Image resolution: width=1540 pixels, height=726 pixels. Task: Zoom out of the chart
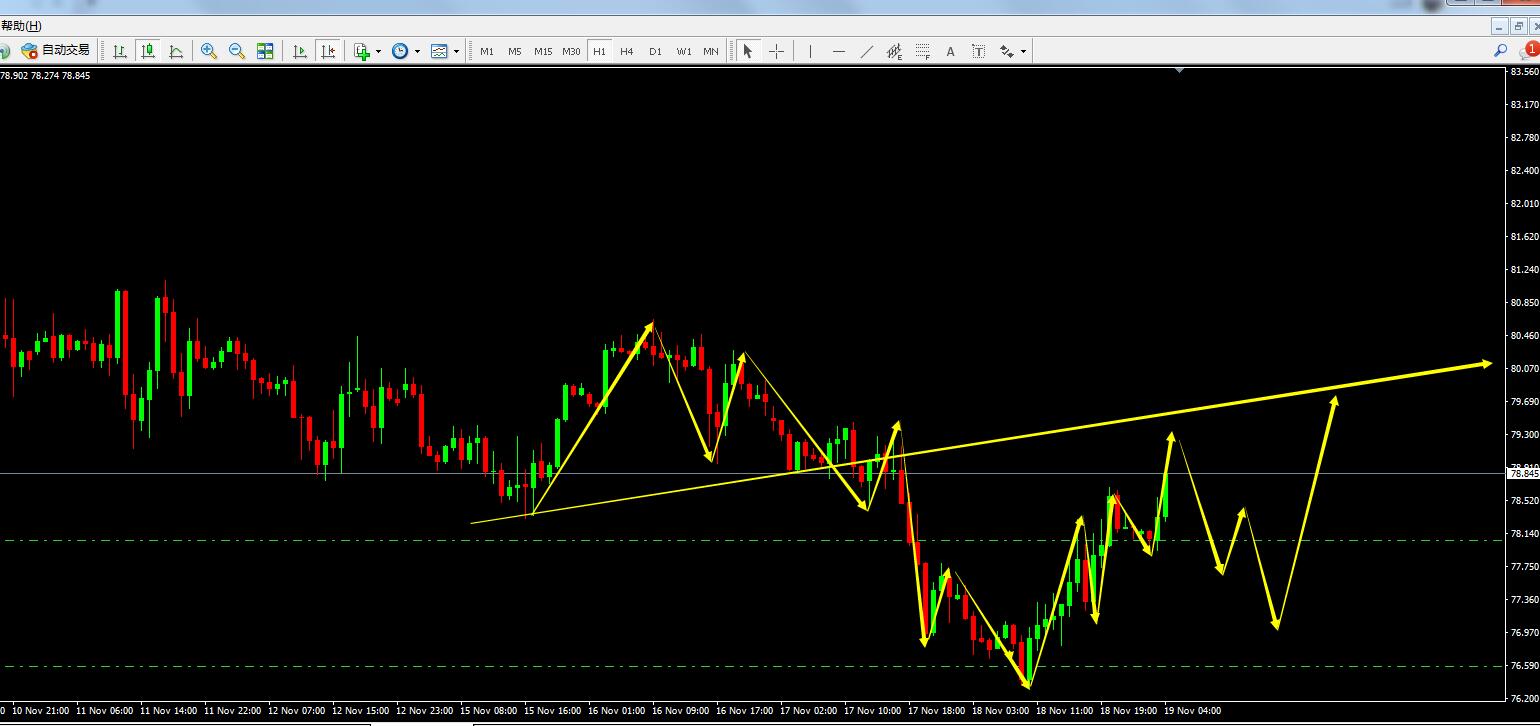(237, 50)
